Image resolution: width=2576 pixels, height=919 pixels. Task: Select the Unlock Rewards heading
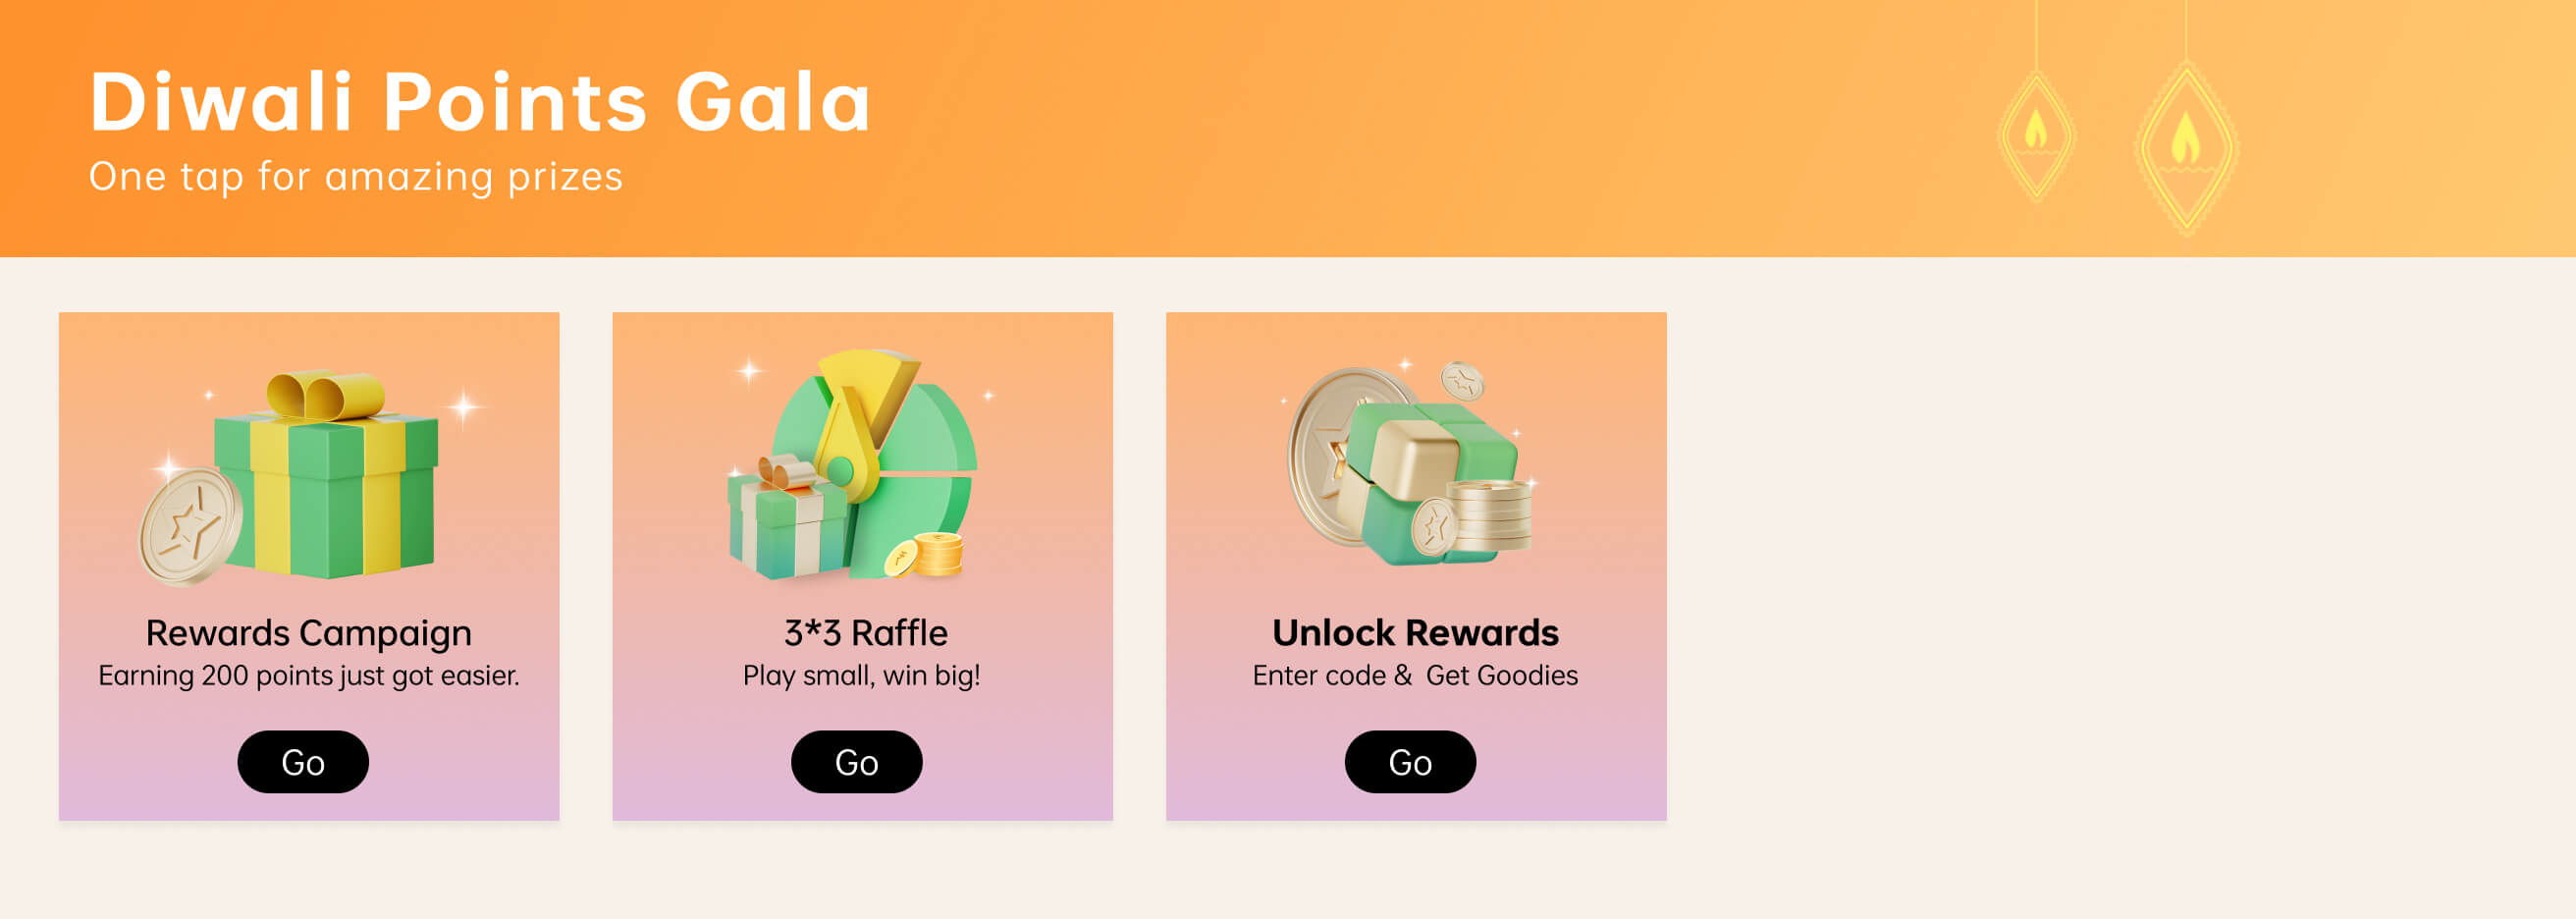(x=1415, y=633)
